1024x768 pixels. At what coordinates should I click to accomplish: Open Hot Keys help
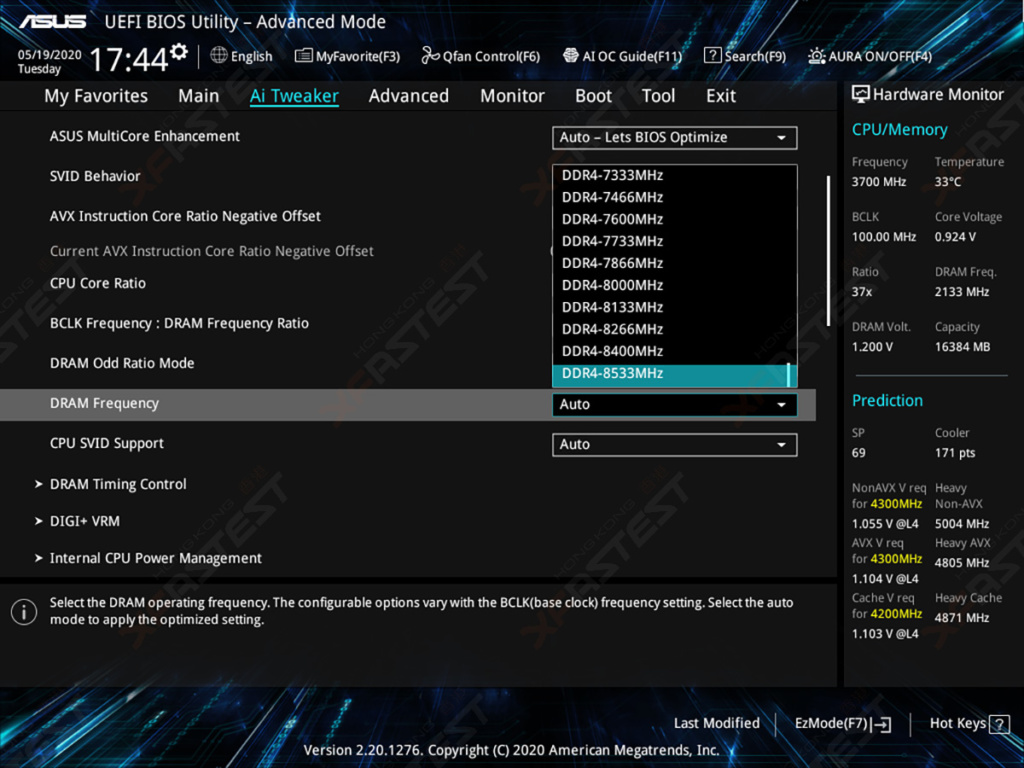(969, 724)
